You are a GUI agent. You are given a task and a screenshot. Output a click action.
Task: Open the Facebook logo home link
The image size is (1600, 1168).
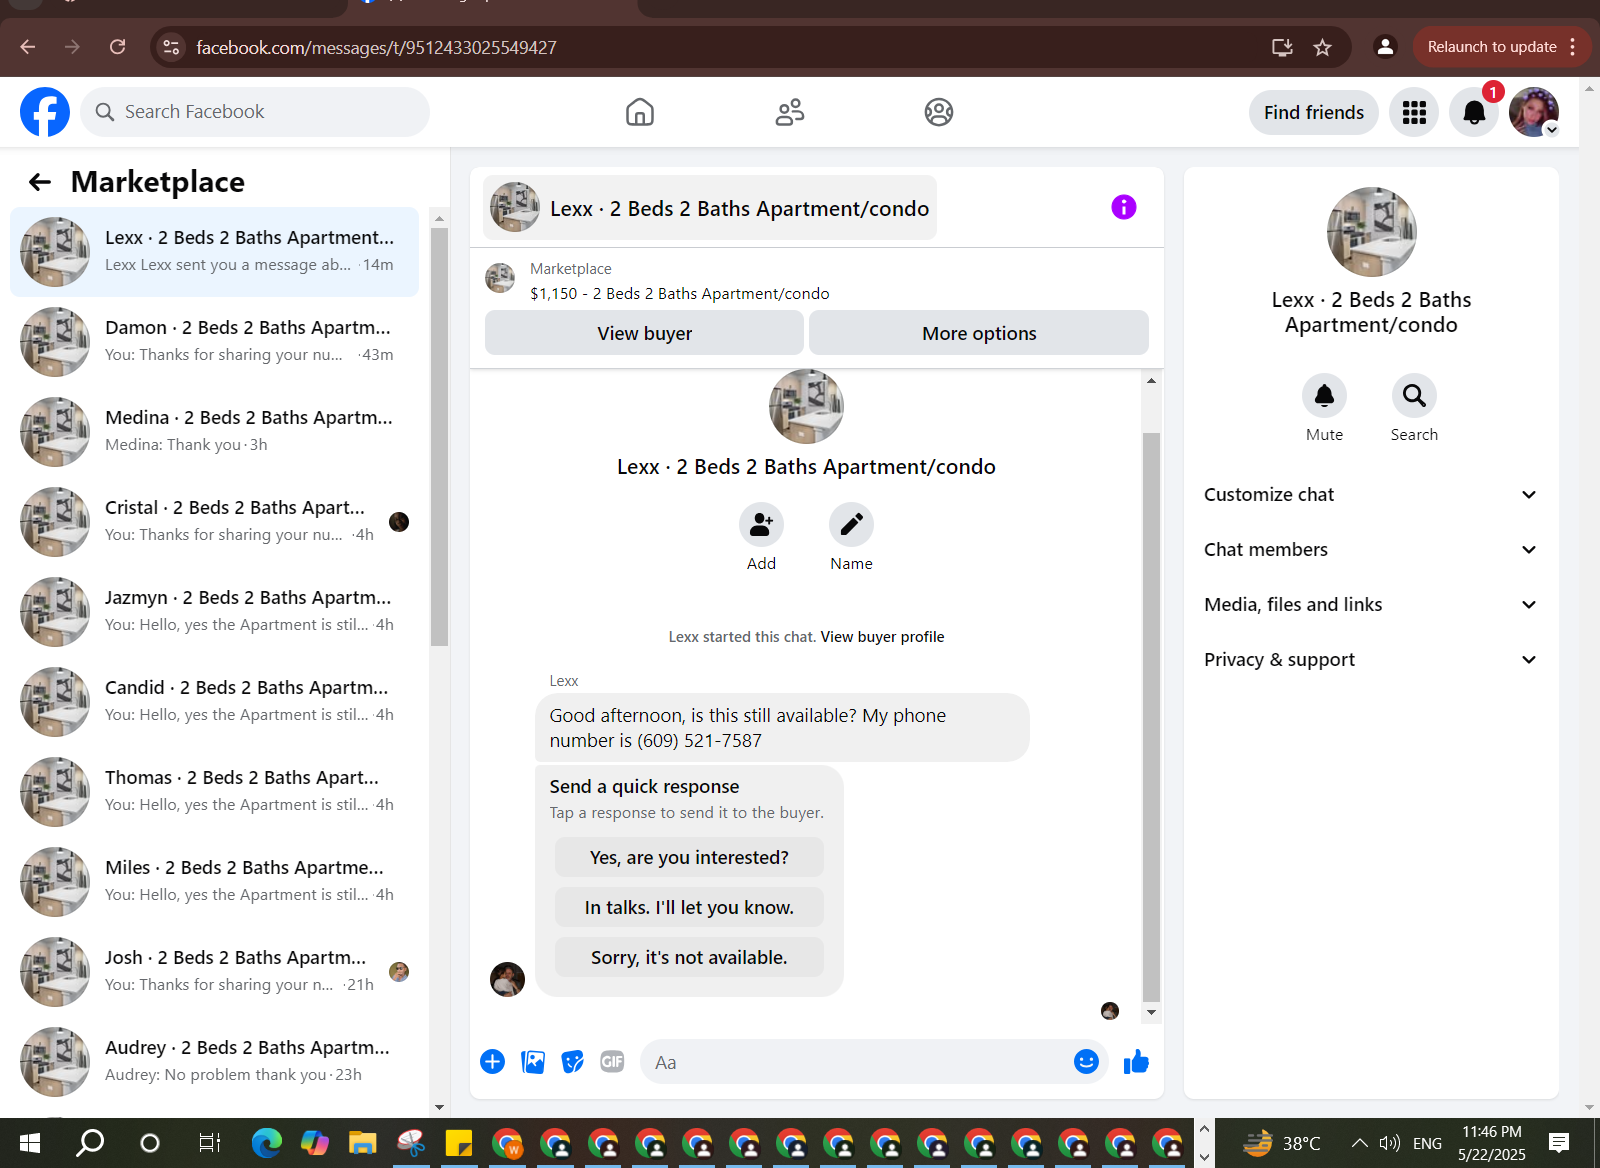(x=45, y=112)
